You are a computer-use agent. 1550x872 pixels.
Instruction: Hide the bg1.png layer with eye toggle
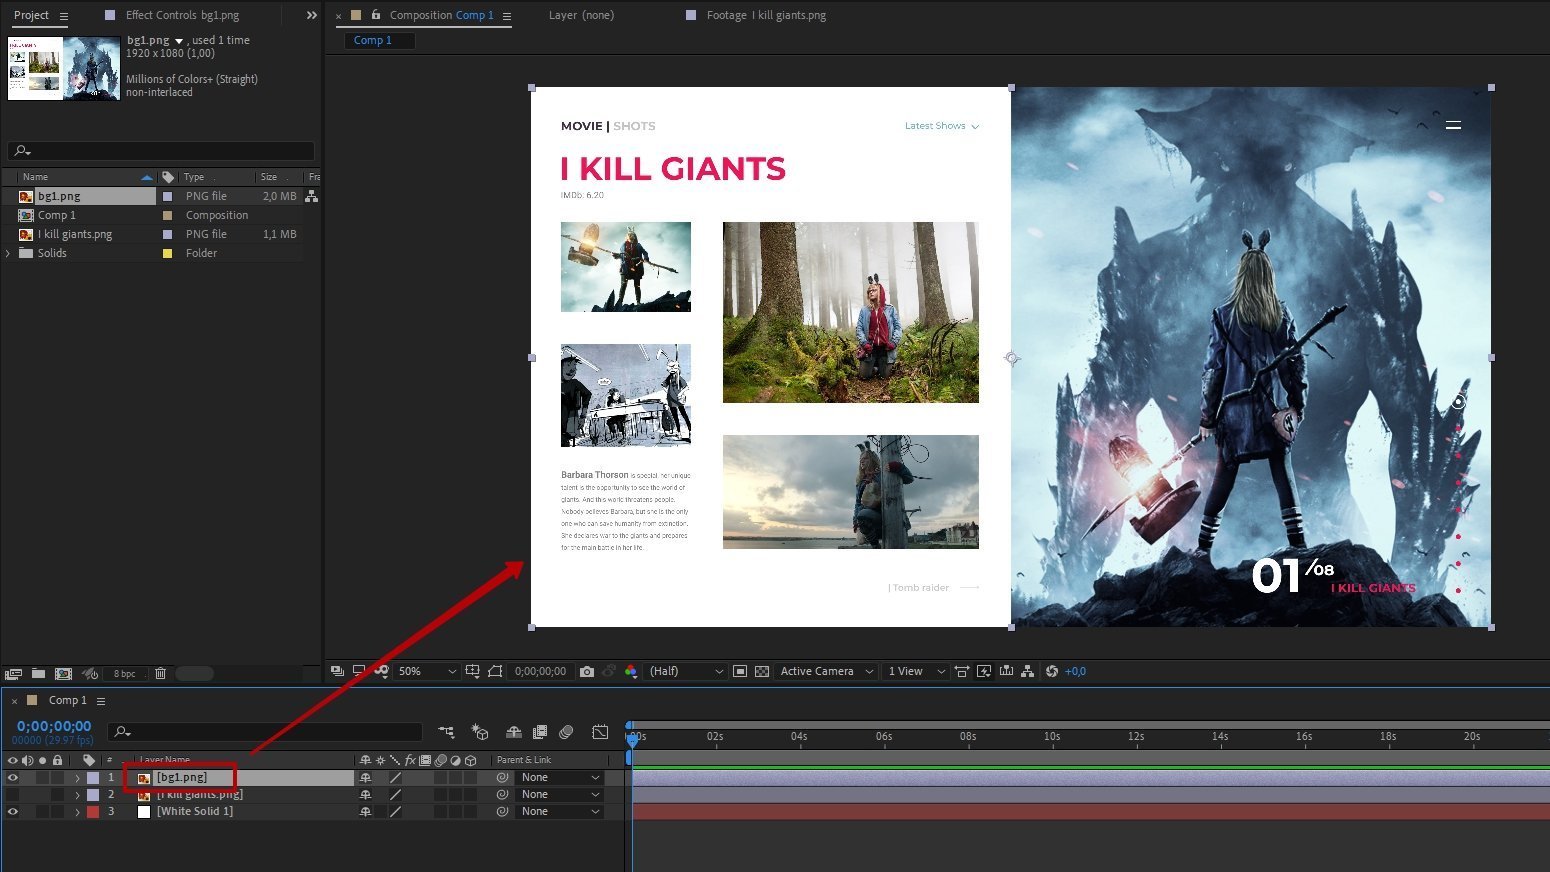13,777
